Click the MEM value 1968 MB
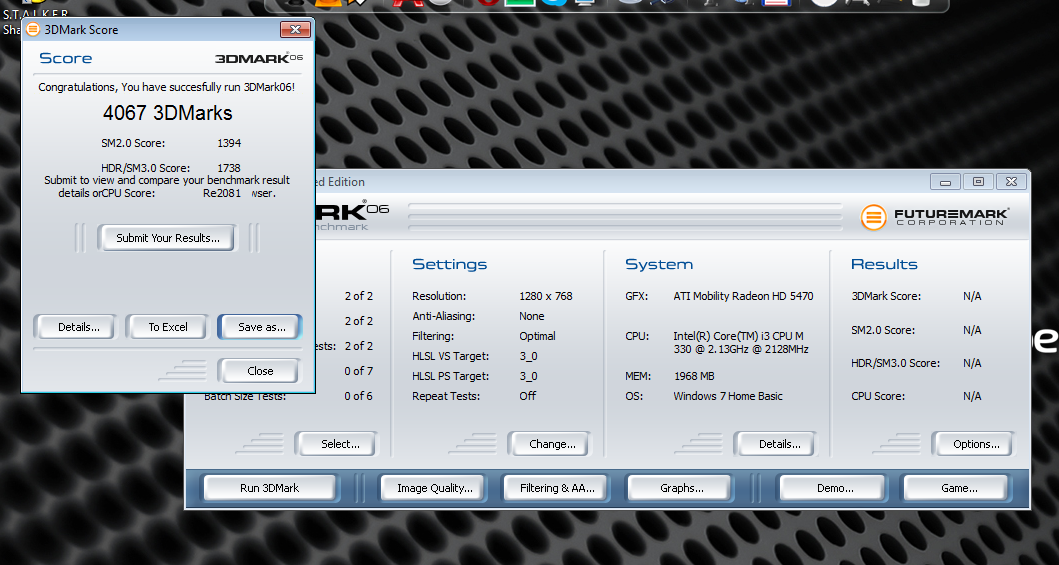 (x=694, y=376)
